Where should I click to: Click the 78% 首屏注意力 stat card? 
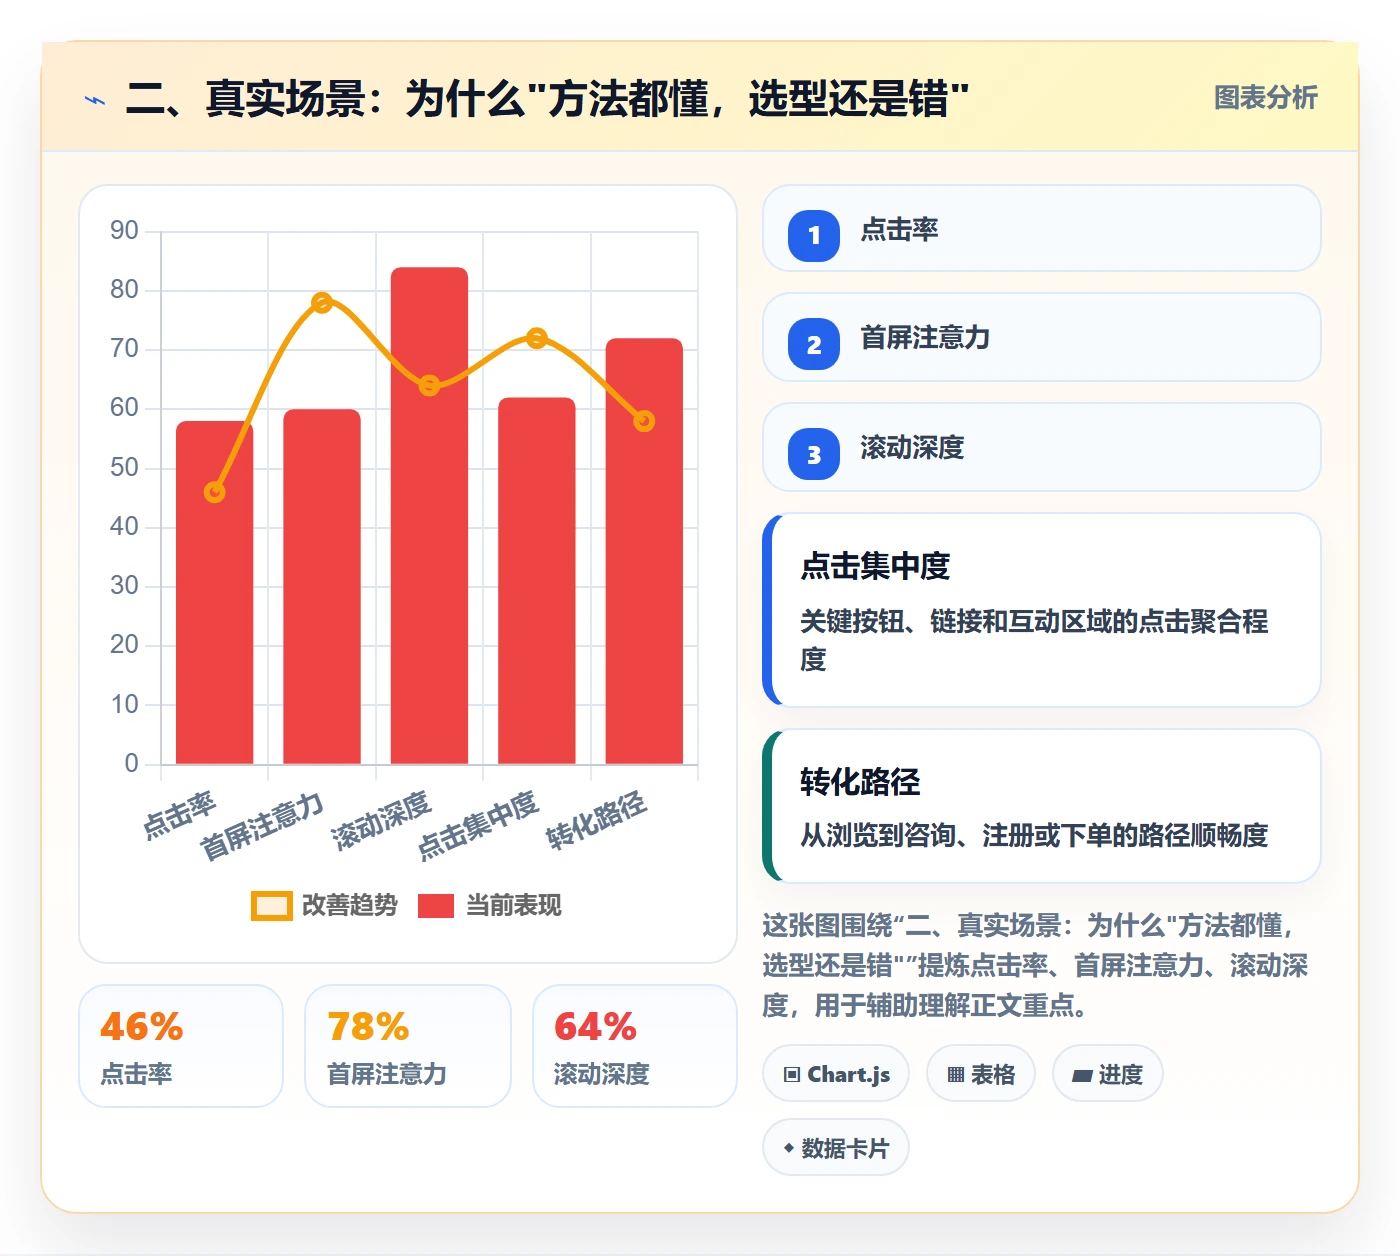(x=408, y=1046)
